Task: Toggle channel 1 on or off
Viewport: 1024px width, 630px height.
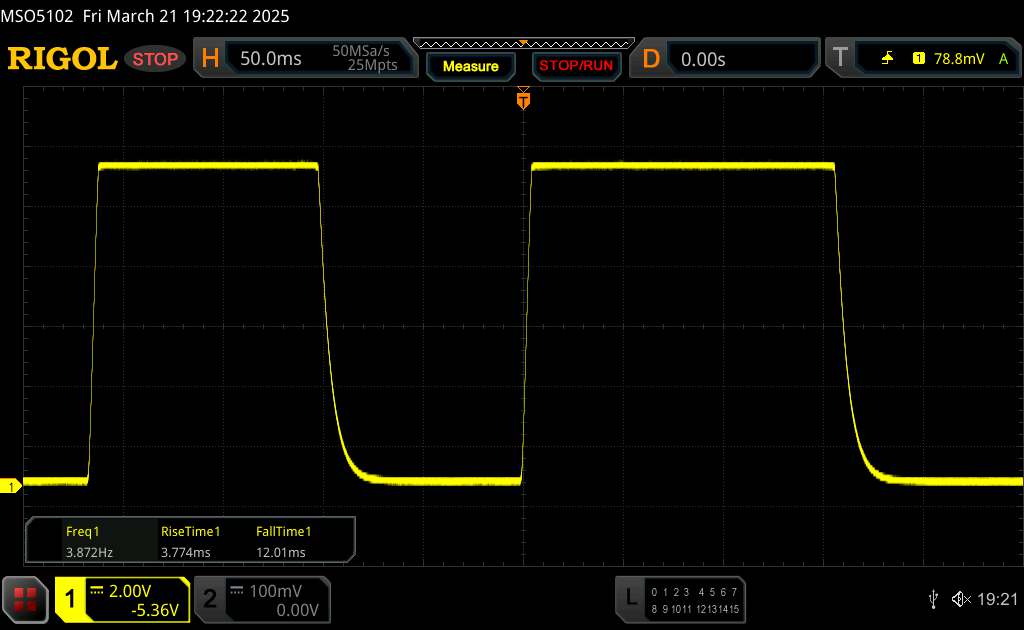Action: [72, 599]
